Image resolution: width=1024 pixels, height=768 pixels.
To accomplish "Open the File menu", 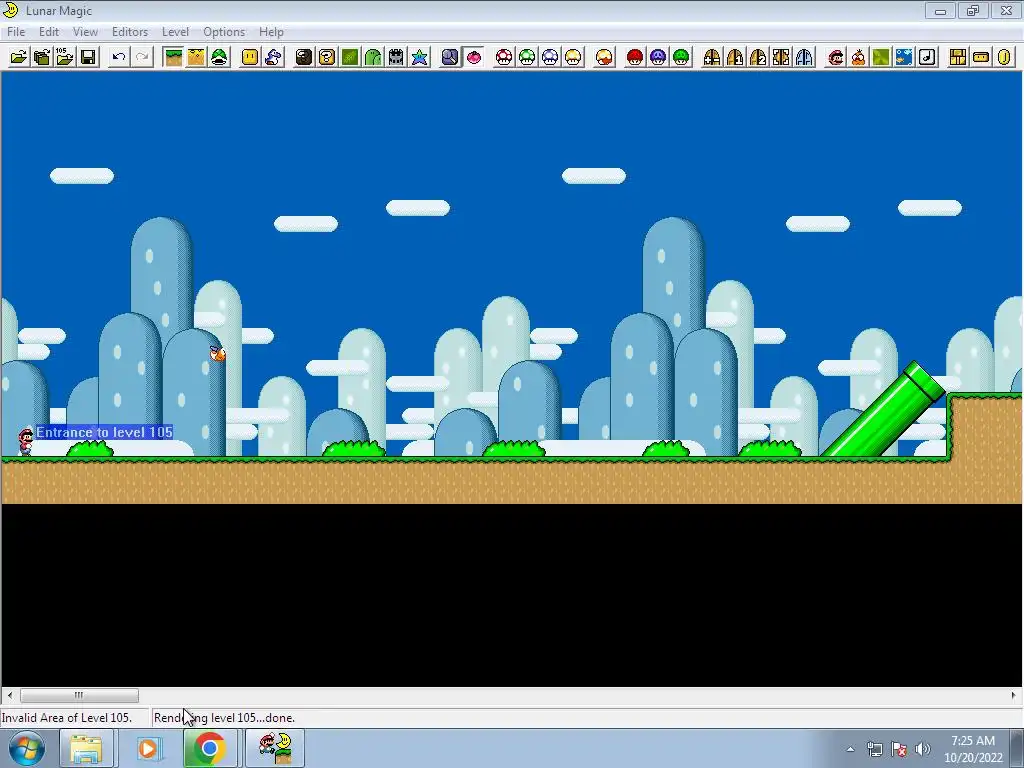I will point(16,31).
